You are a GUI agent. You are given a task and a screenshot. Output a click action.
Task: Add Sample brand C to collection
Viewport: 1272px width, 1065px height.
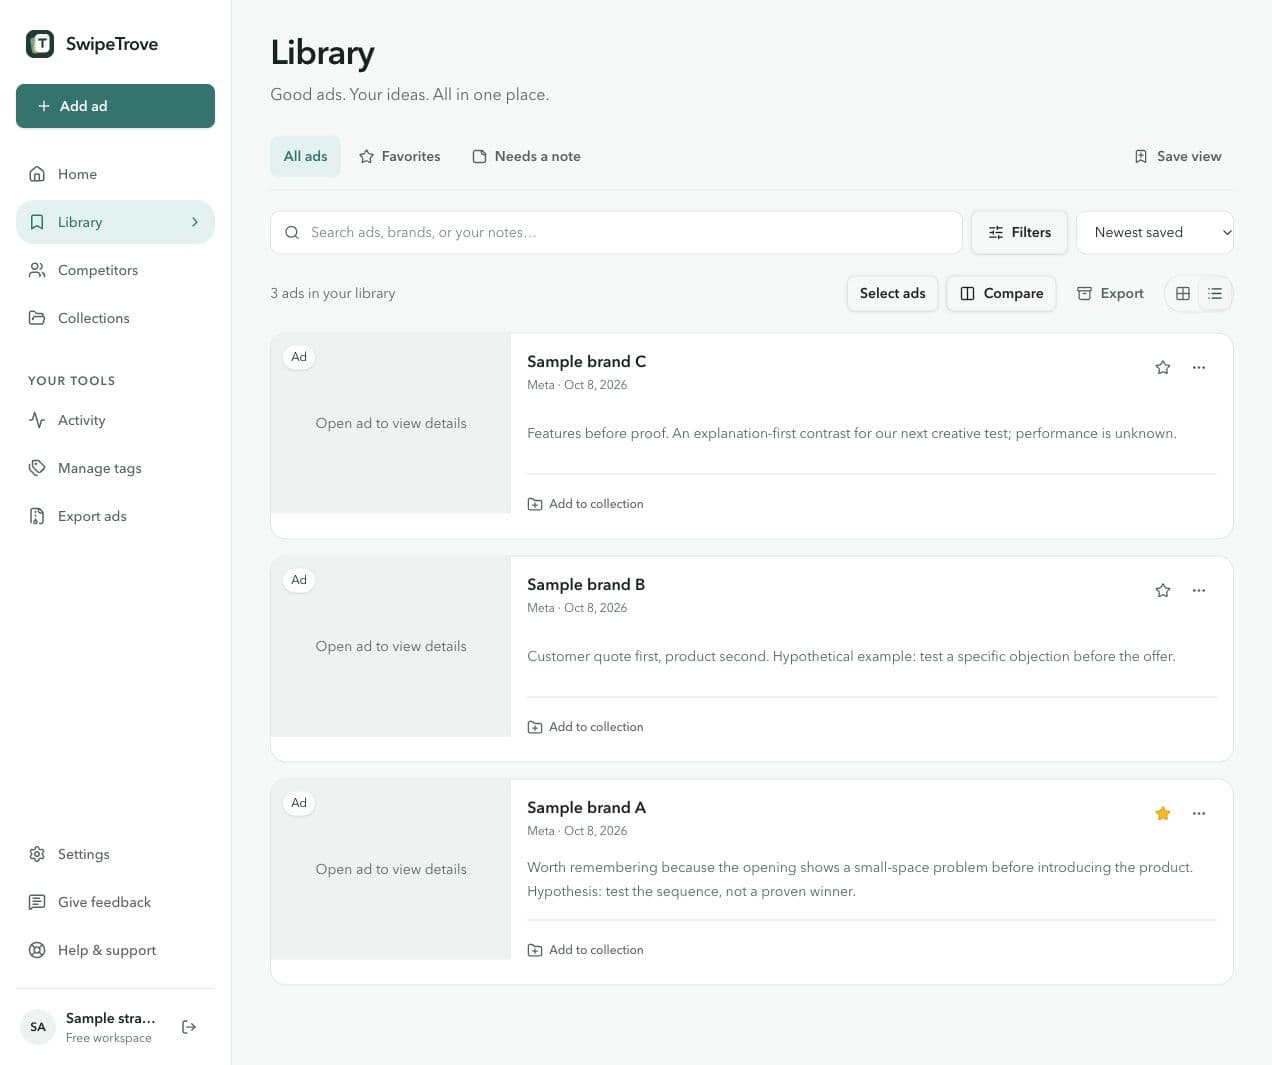[585, 504]
